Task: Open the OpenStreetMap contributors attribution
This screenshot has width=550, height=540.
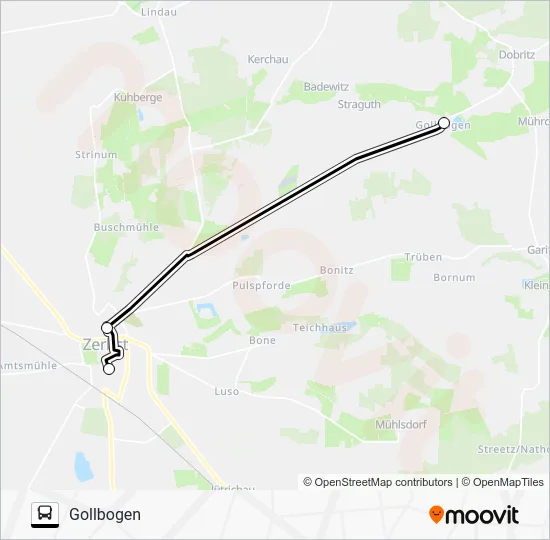Action: tap(378, 482)
